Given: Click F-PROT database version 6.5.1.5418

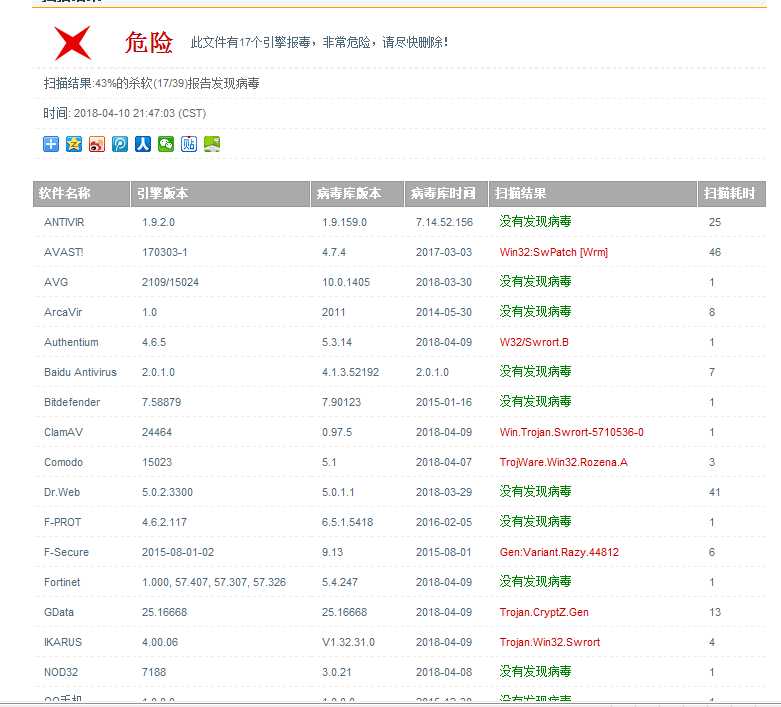Looking at the screenshot, I should 347,522.
